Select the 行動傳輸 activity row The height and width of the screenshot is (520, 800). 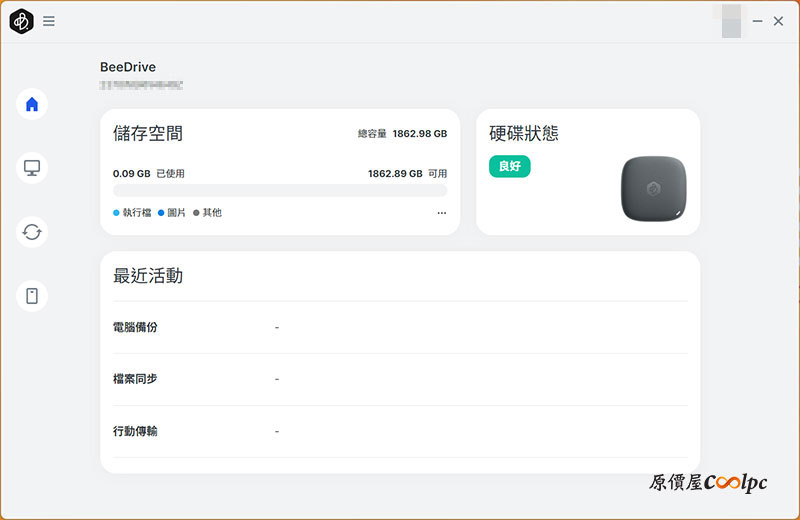tap(401, 432)
